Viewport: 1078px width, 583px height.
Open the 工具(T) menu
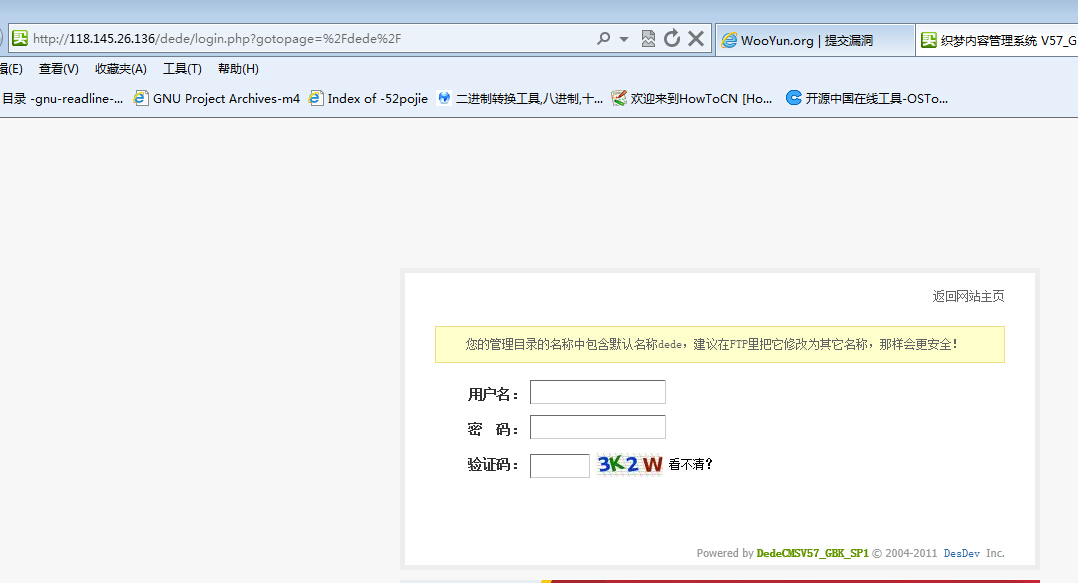[x=182, y=69]
